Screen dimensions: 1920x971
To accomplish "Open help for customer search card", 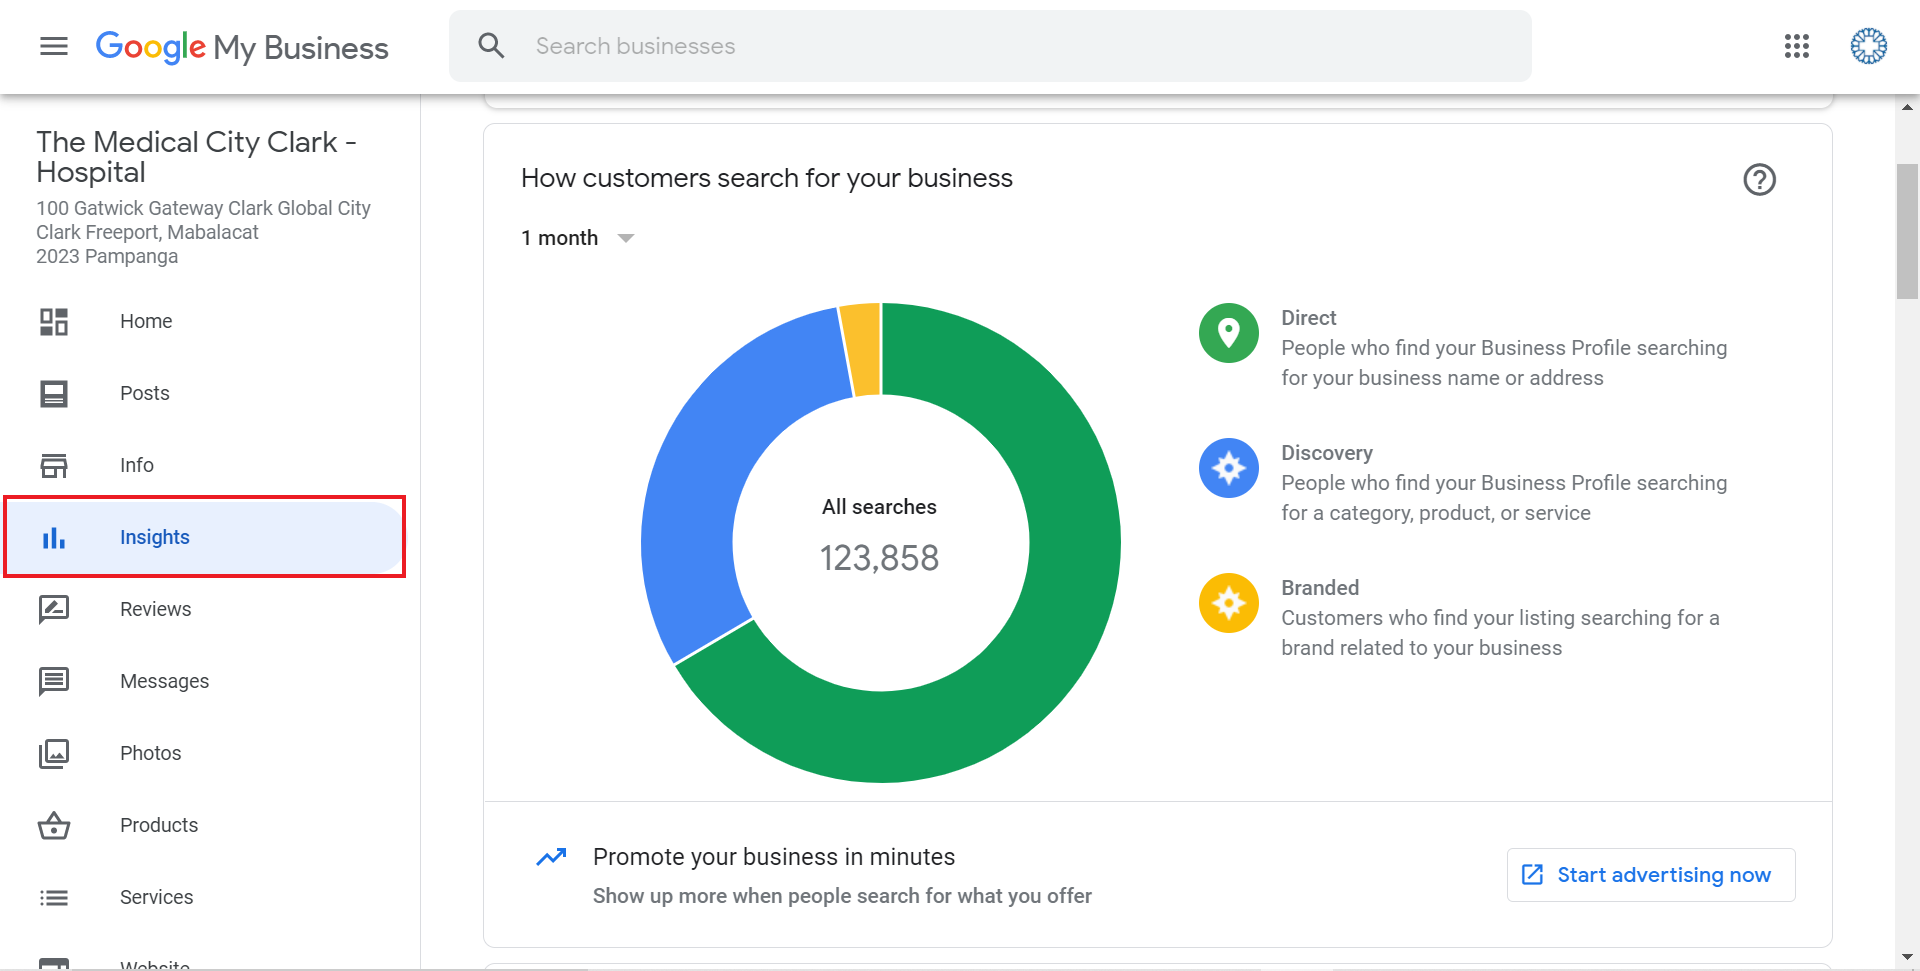I will (1759, 180).
